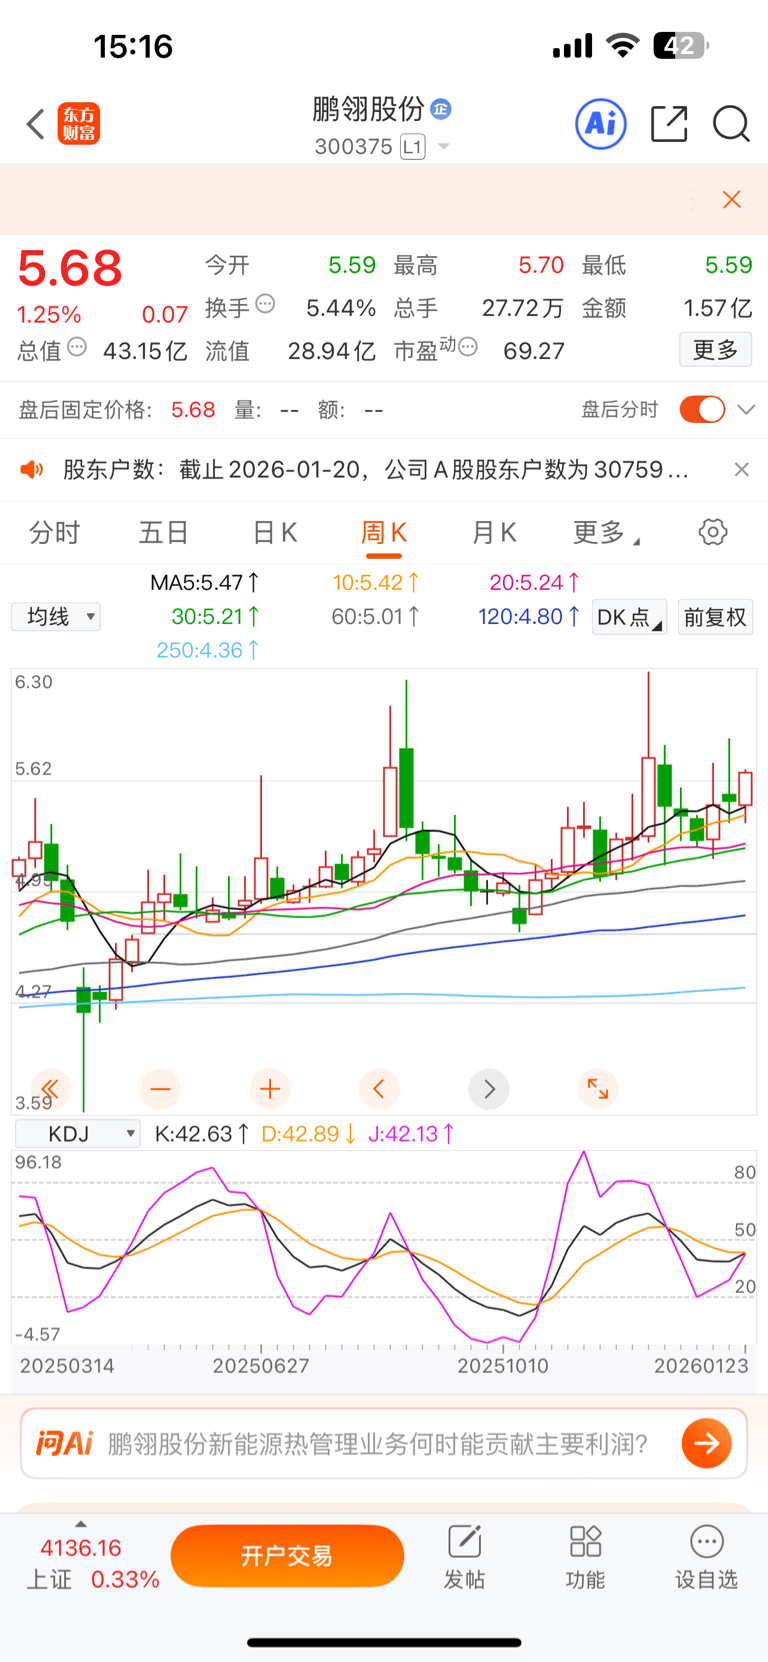Zoom in chart with plus button
The height and width of the screenshot is (1662, 768).
click(x=269, y=1088)
